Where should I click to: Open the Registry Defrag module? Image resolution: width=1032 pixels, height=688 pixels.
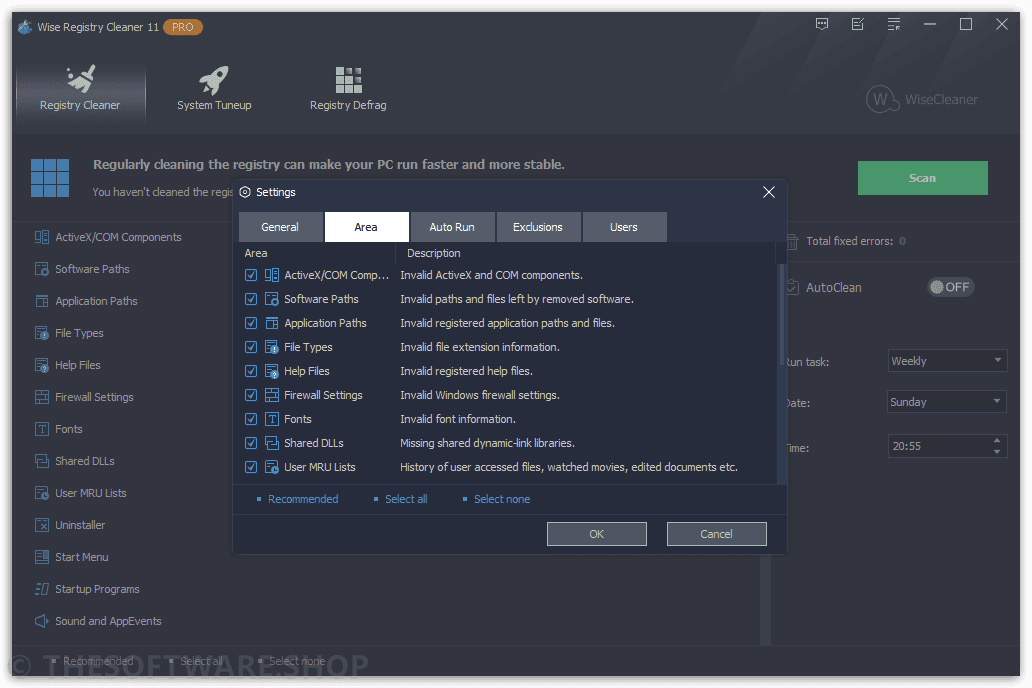click(348, 90)
